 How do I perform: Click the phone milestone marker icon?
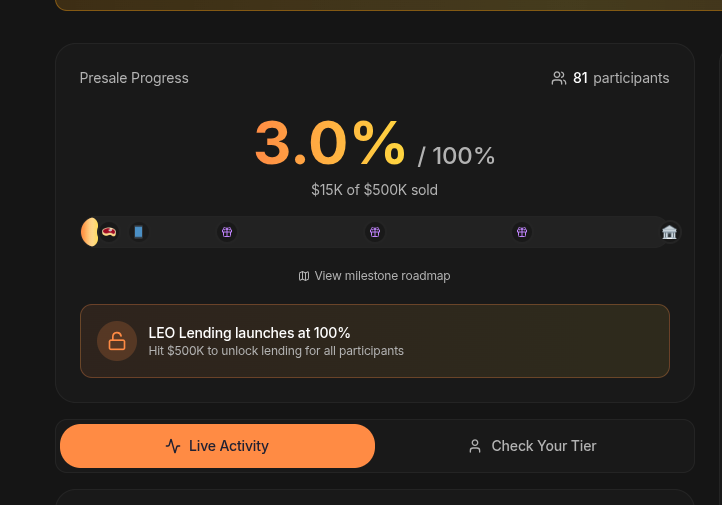[139, 232]
